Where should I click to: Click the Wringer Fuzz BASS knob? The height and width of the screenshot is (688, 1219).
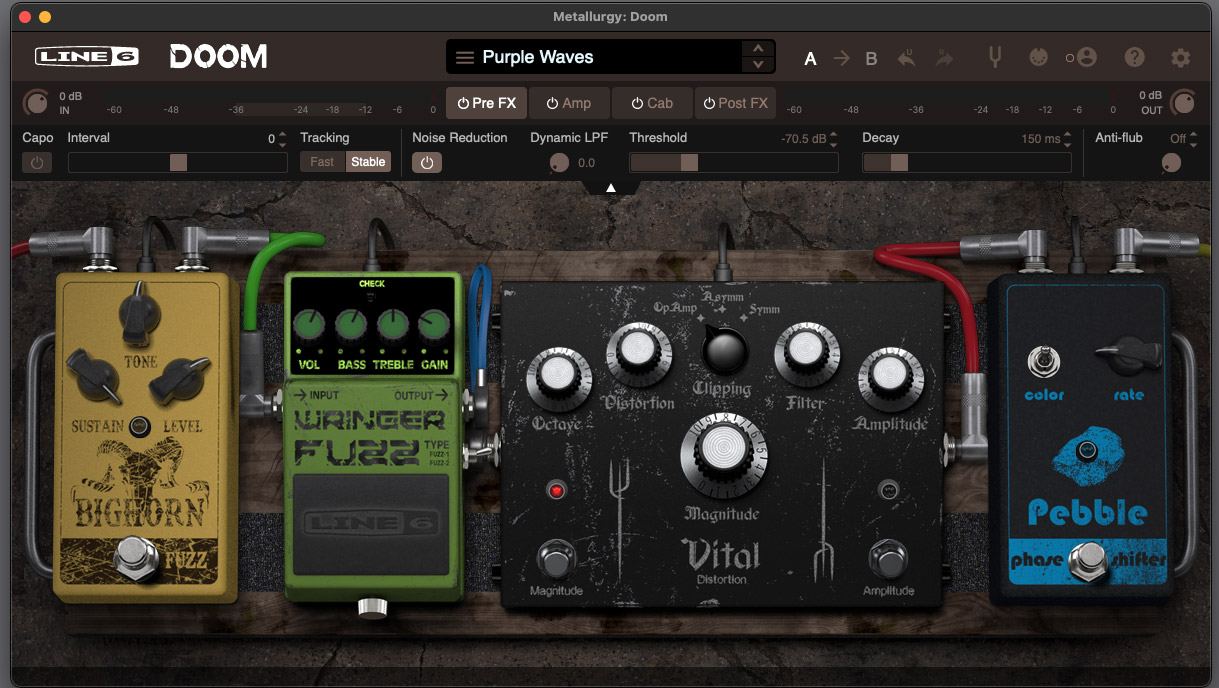[352, 324]
